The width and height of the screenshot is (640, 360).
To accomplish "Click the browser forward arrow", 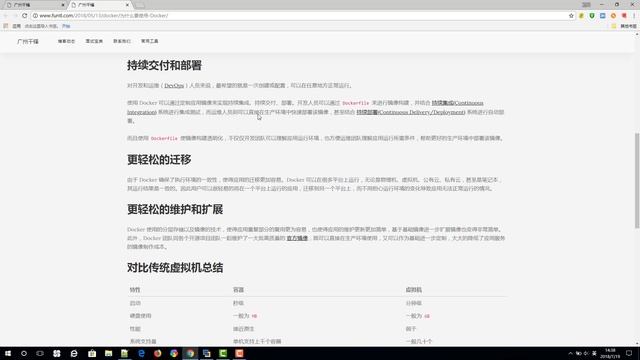I will coord(15,16).
